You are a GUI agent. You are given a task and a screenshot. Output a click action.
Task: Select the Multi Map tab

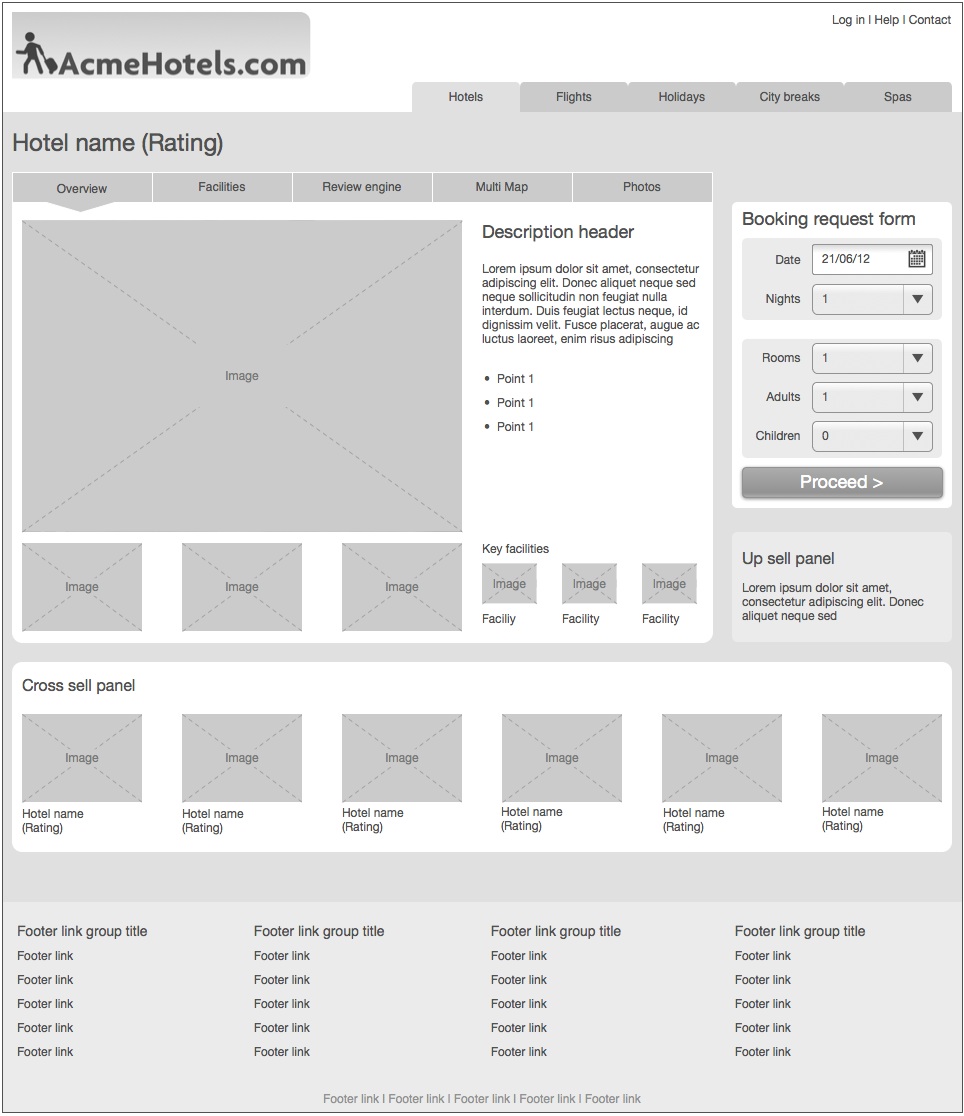tap(501, 187)
